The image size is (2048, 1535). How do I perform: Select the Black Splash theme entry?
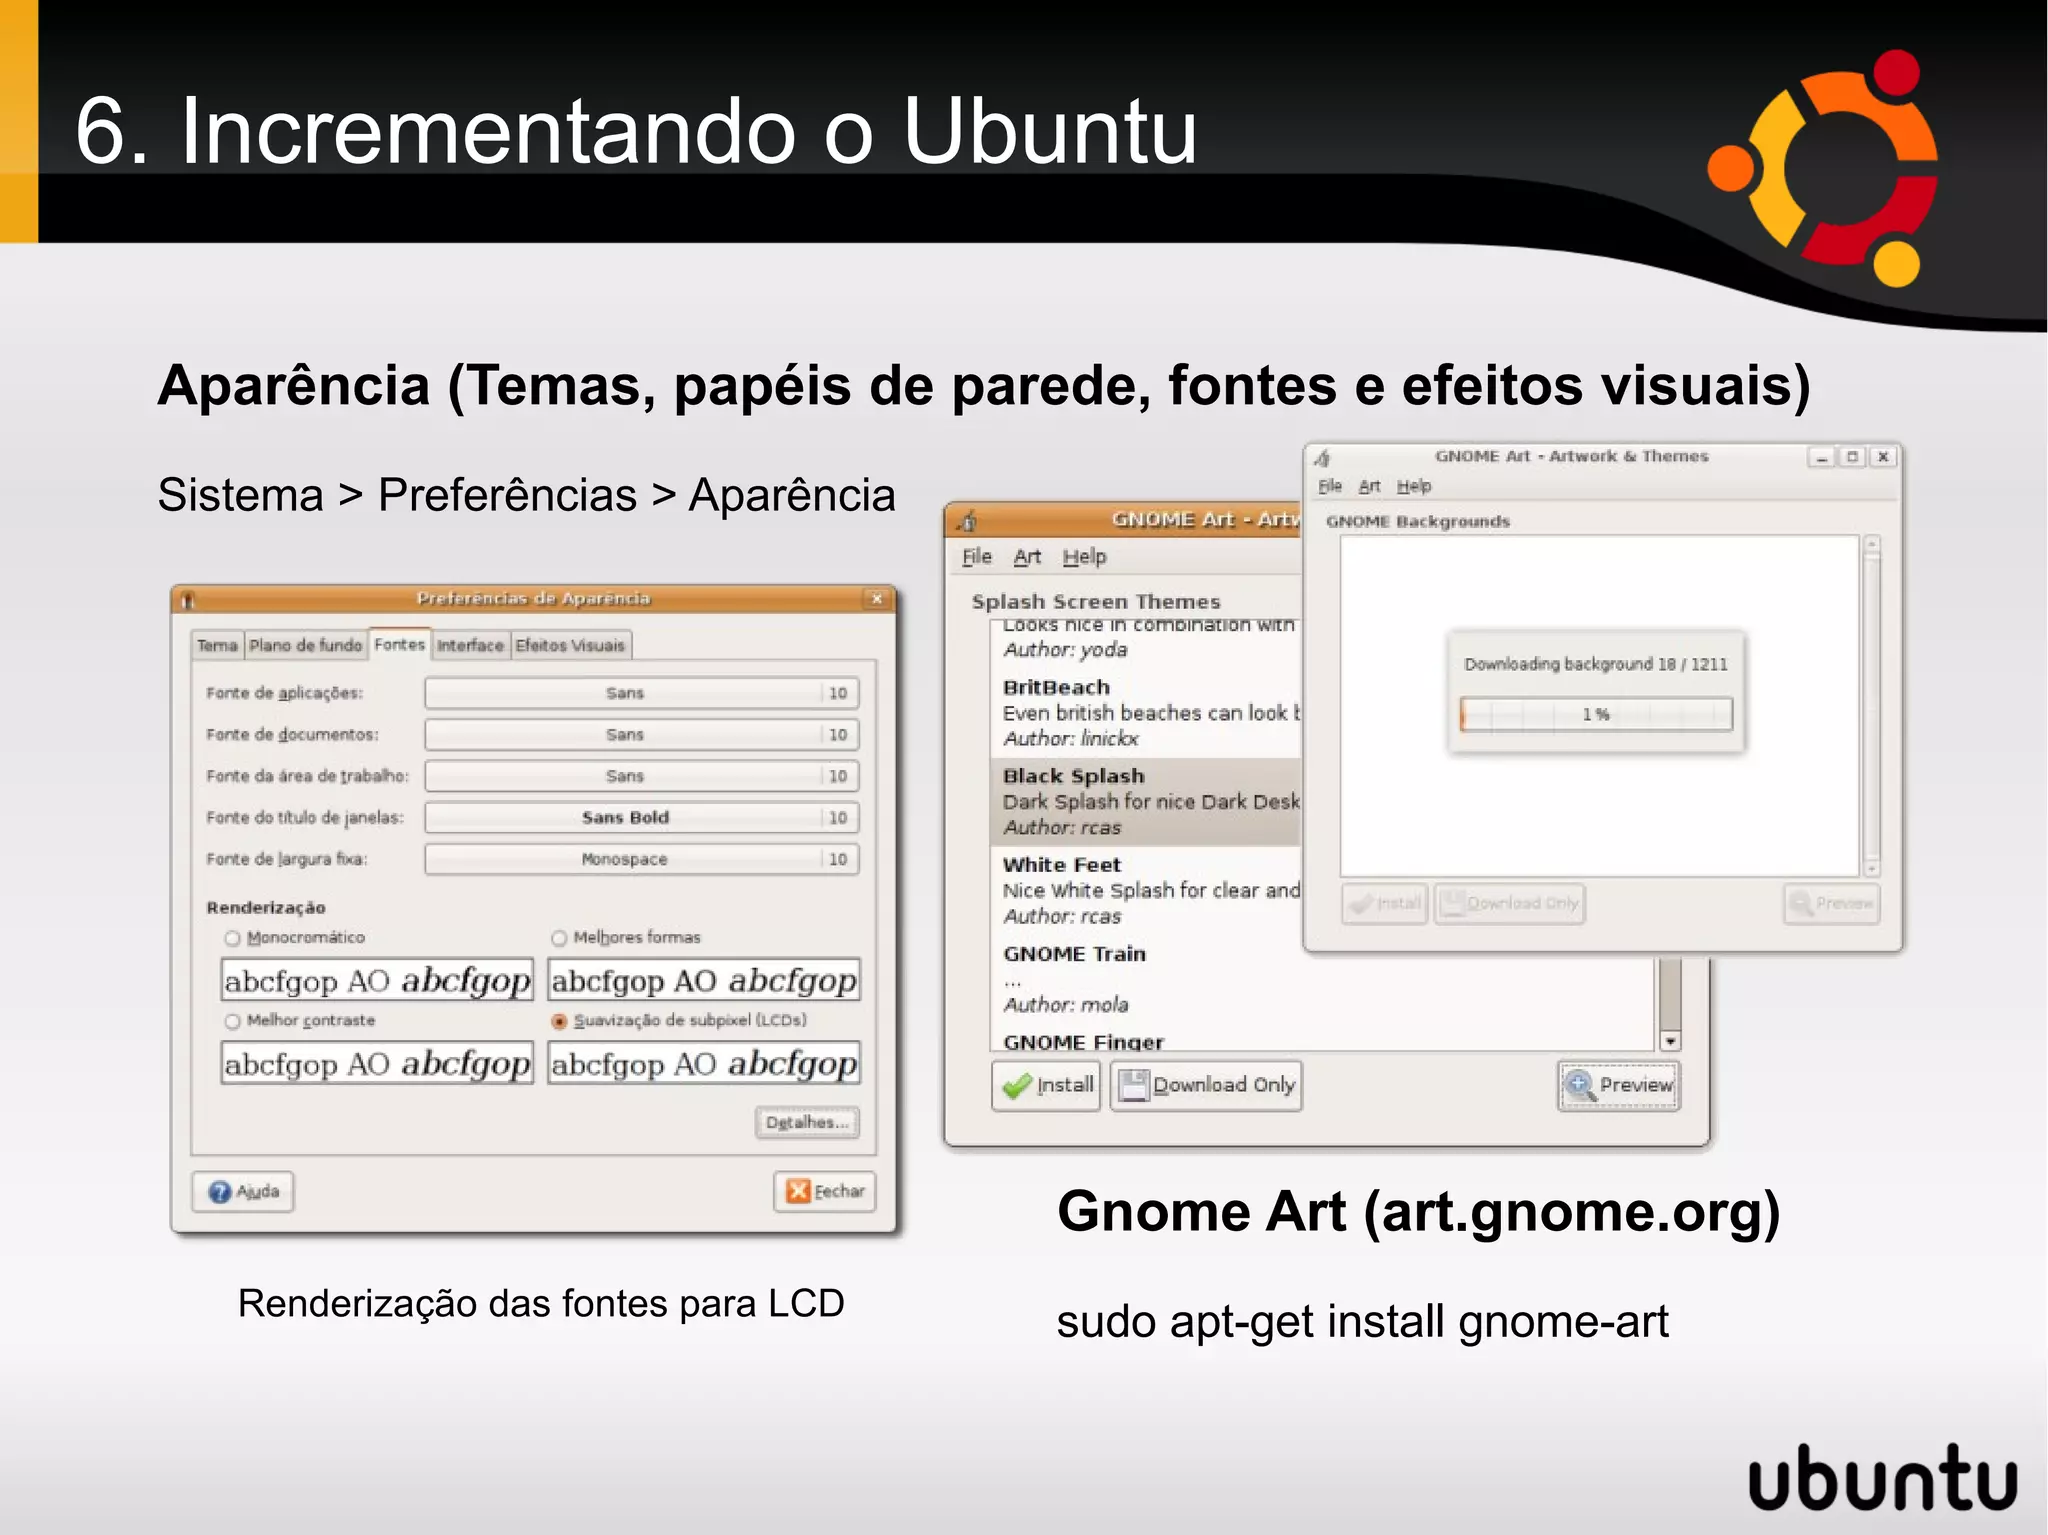(x=1146, y=802)
